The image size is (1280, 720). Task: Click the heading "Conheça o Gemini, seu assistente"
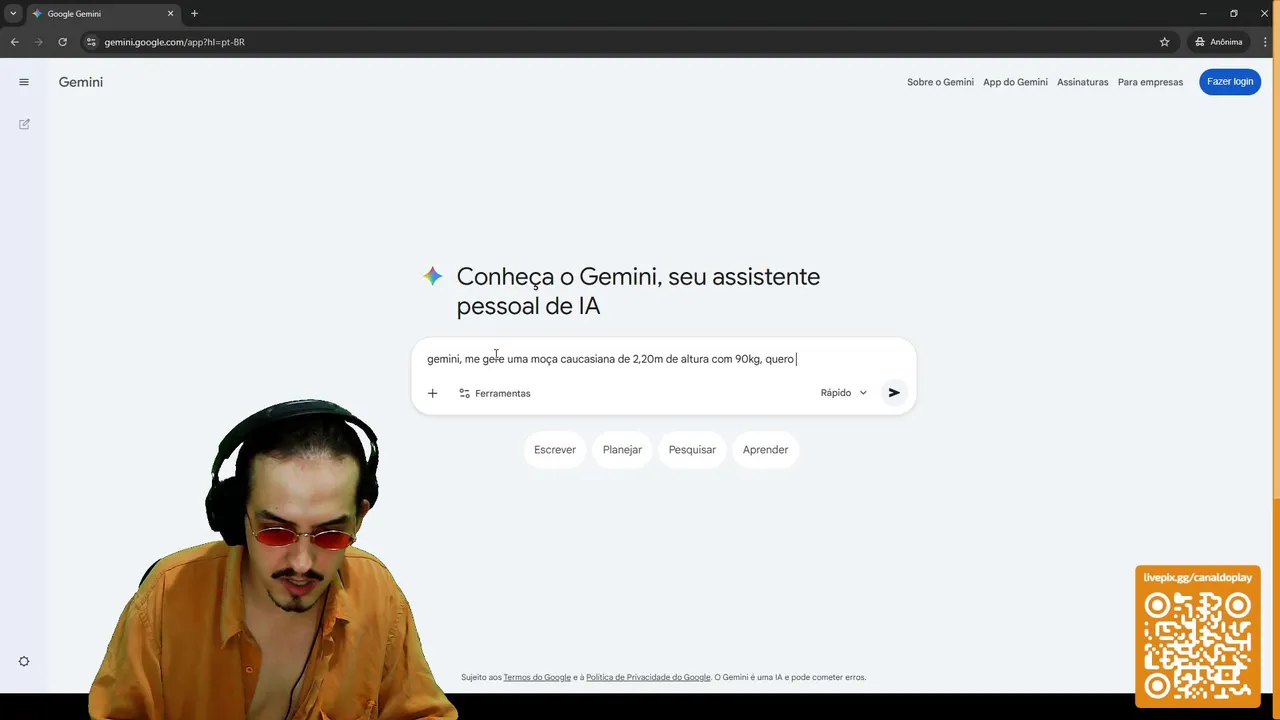[638, 276]
